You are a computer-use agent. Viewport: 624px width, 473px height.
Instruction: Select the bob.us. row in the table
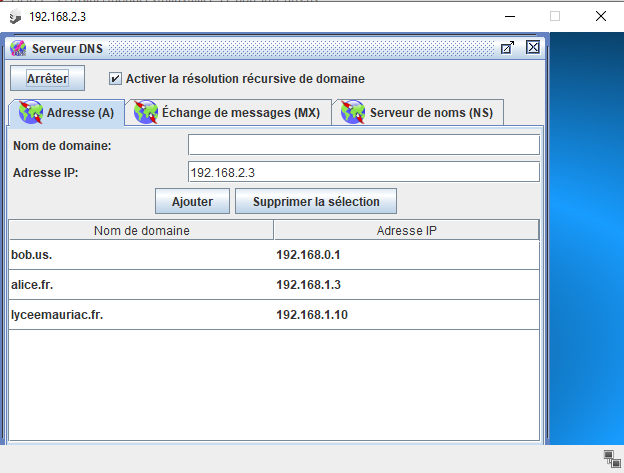tap(140, 255)
